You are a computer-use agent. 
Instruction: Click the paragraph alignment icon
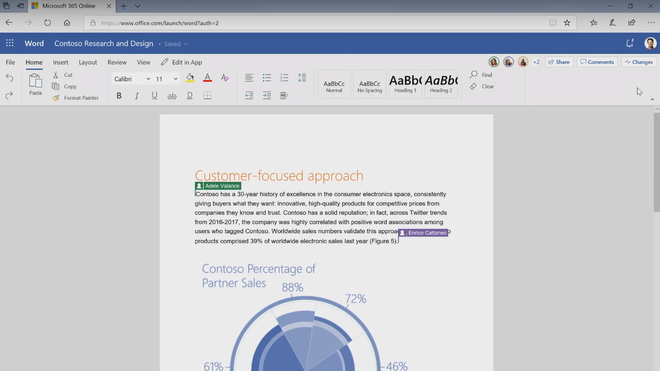coord(249,78)
